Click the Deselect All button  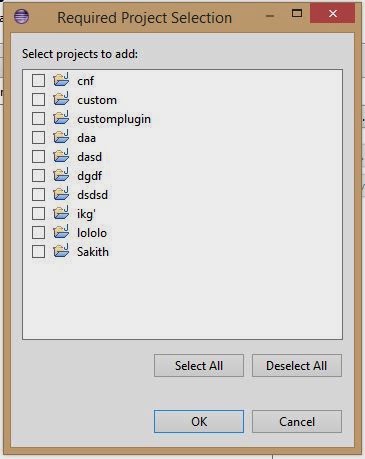[x=297, y=366]
